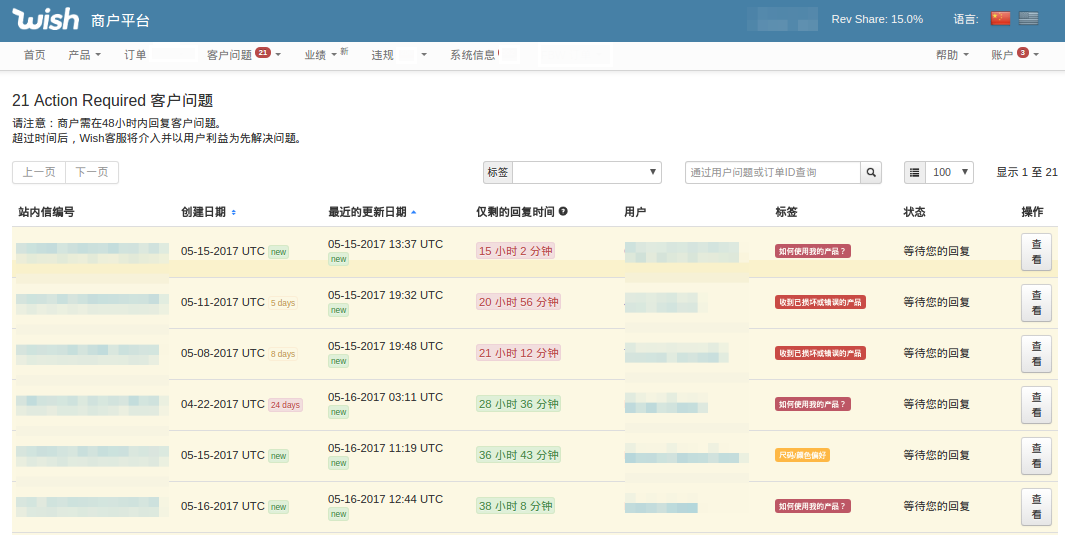Click the help icon beside 仅剩的回复时间

point(563,212)
